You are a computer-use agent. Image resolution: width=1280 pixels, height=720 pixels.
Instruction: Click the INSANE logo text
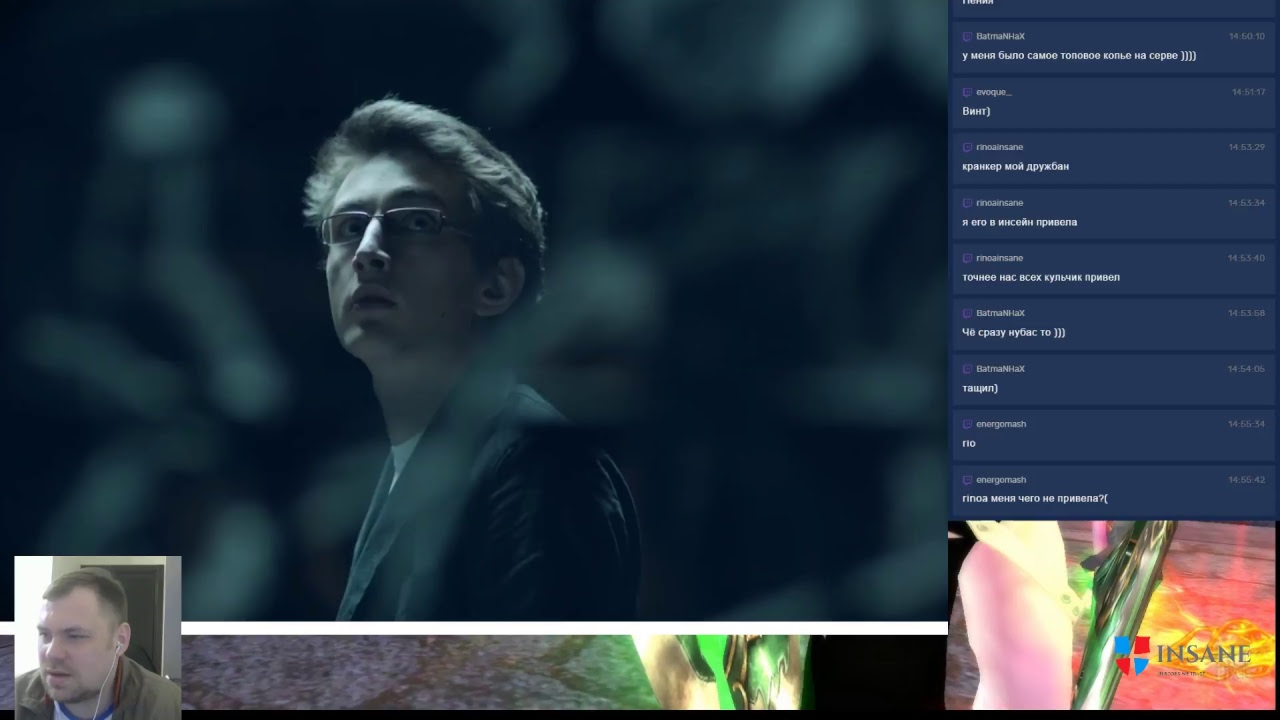click(x=1203, y=654)
